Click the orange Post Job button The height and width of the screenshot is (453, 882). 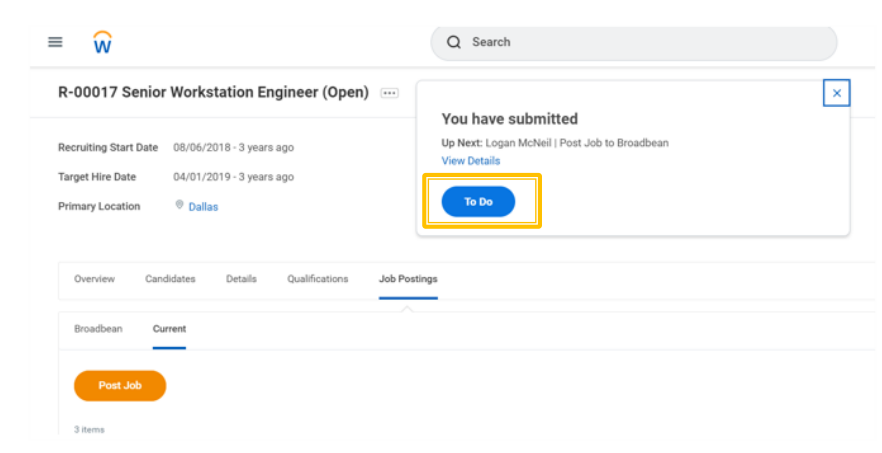[120, 385]
